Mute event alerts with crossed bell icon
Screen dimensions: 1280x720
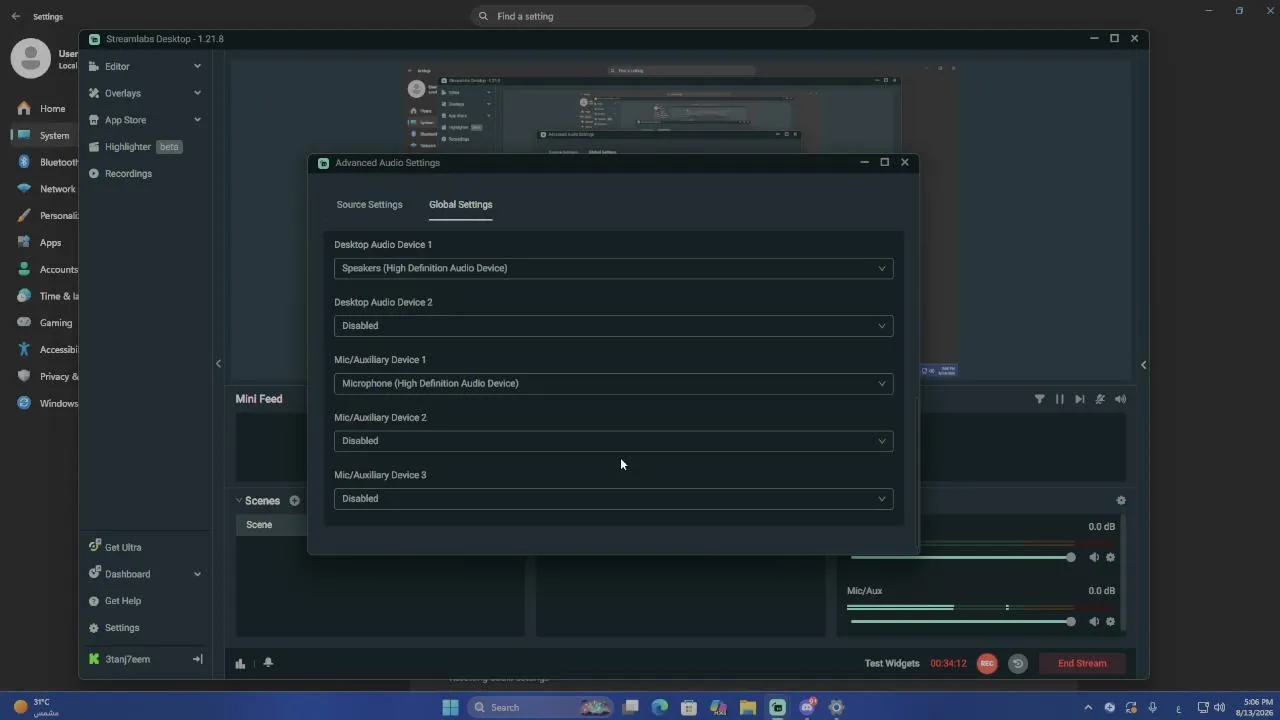tap(1100, 399)
